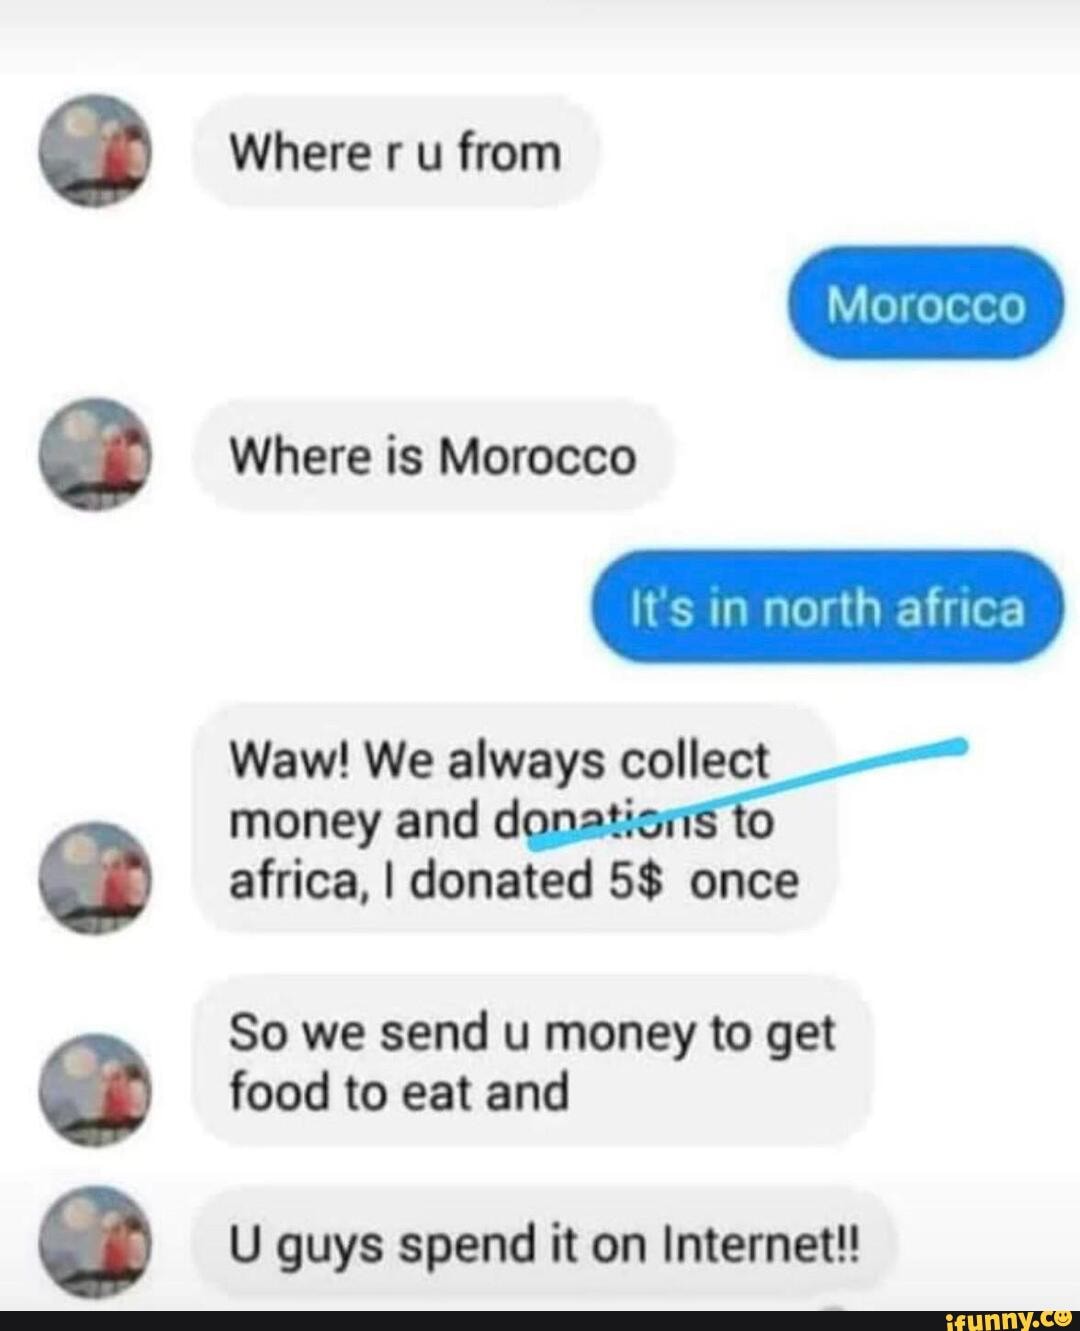Tap the avatar next to "So we send u money"
Image resolution: width=1080 pixels, height=1331 pixels.
pos(96,1088)
